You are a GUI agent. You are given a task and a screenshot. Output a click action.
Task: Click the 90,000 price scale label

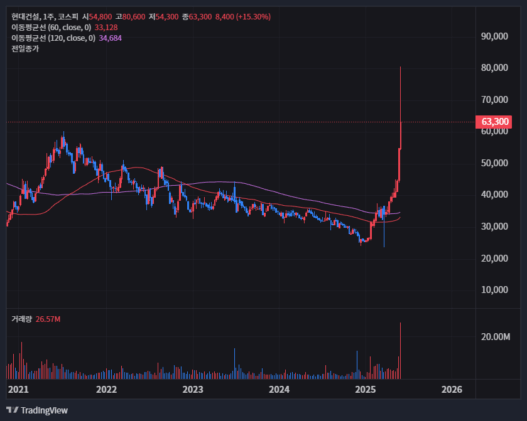click(494, 36)
